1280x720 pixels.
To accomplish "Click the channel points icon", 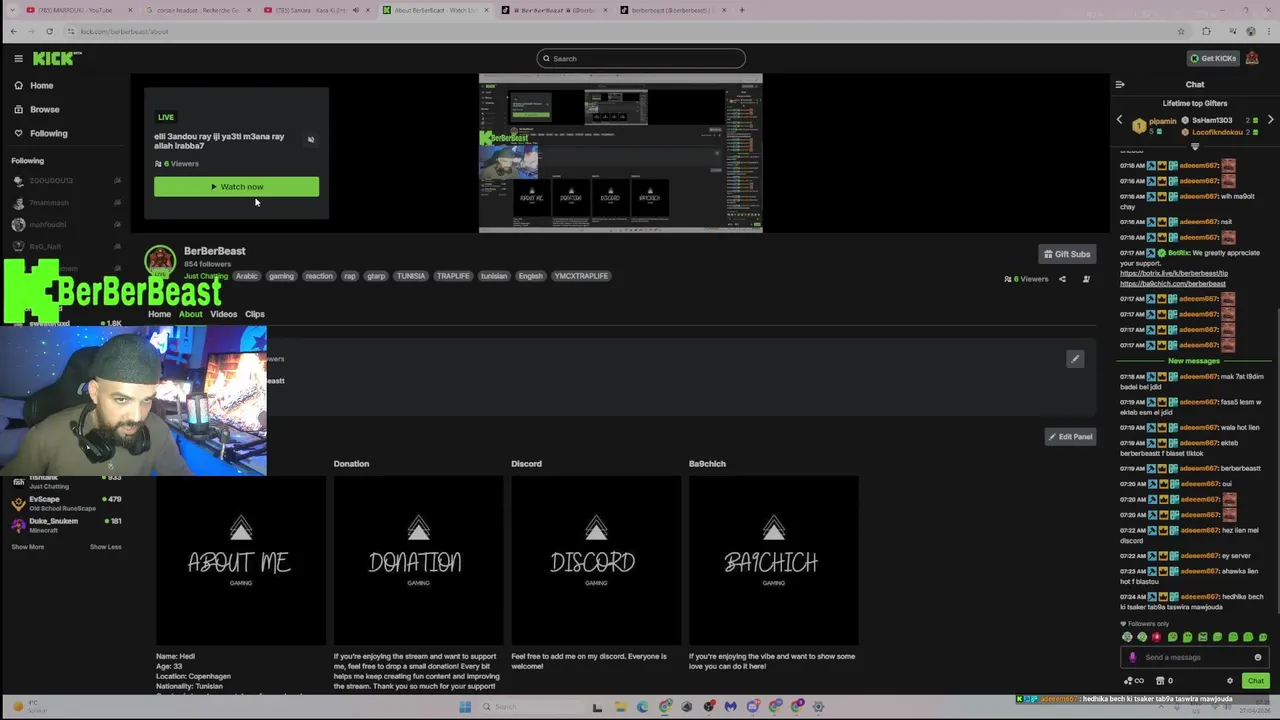I will pyautogui.click(x=1135, y=681).
